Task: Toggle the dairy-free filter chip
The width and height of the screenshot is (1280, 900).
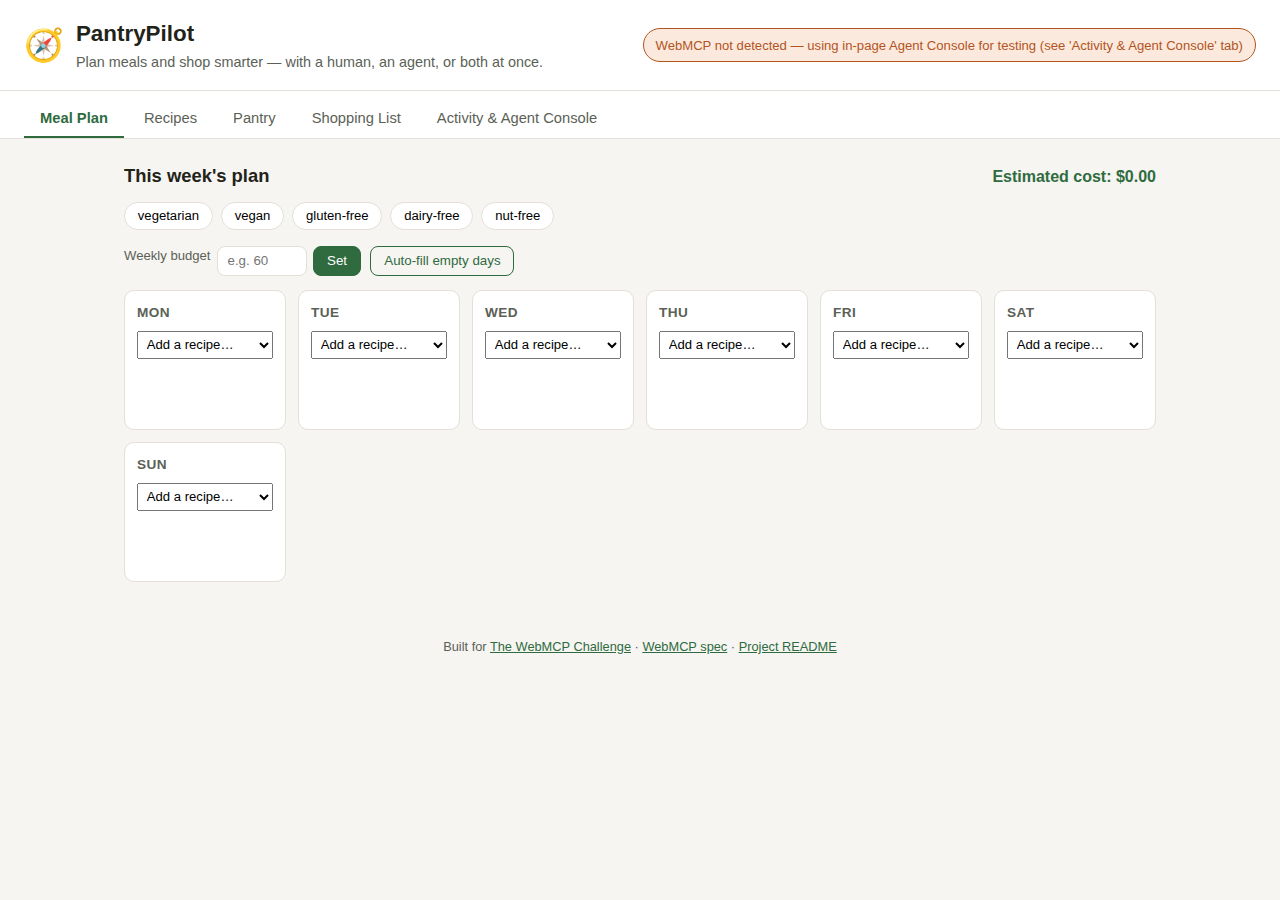Action: [x=431, y=216]
